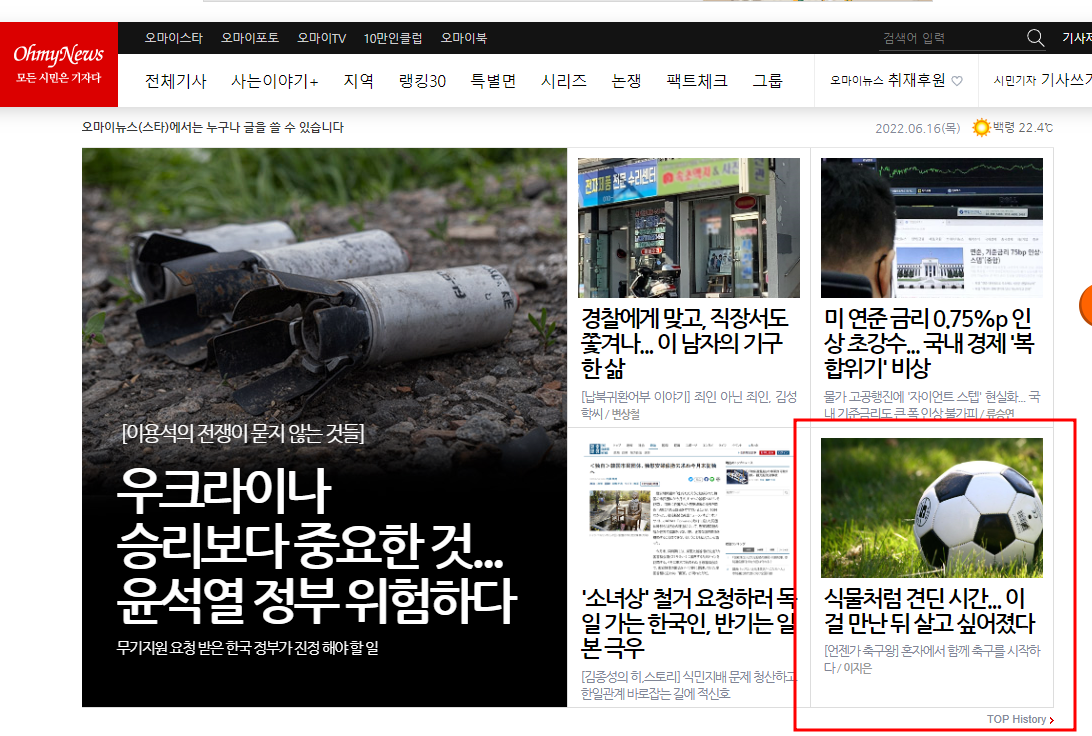Click the search magnifier icon

1036,38
